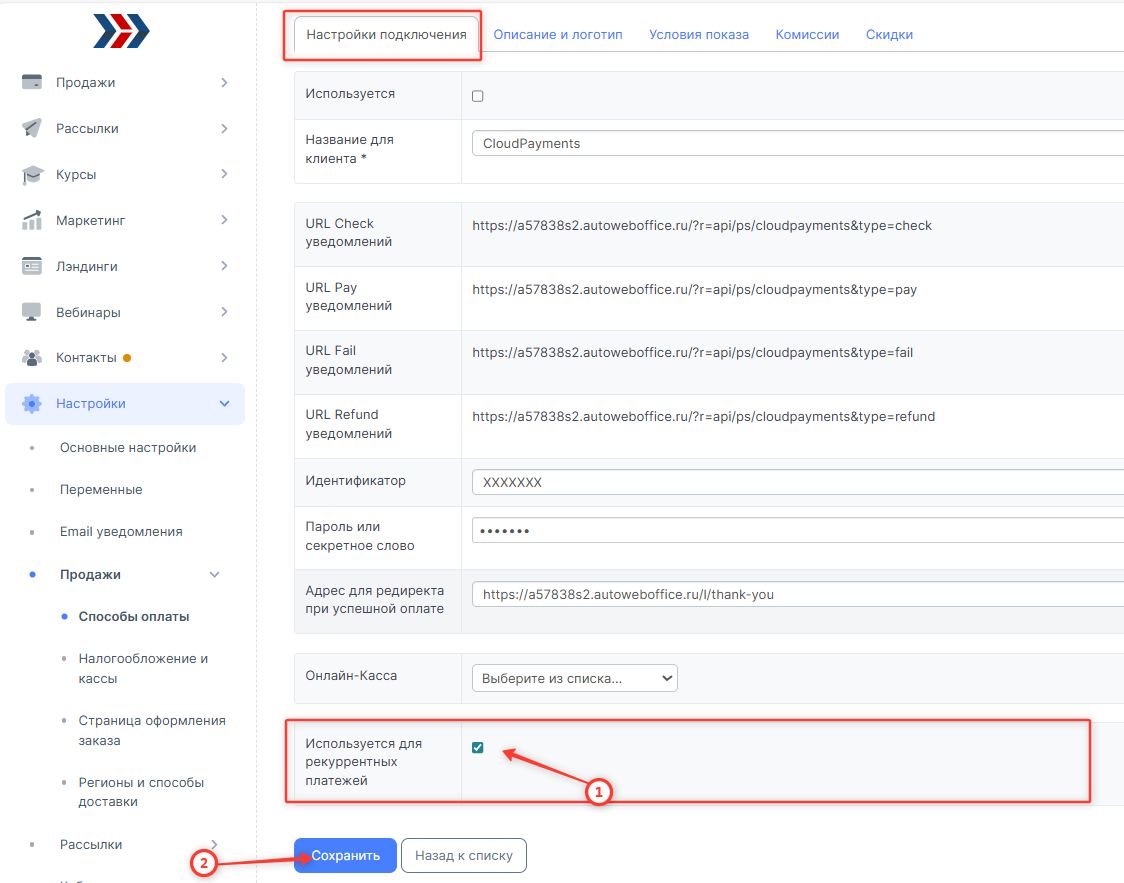Click the people icon beside Контакты
Screen dimensions: 1124x883
pyautogui.click(x=32, y=358)
